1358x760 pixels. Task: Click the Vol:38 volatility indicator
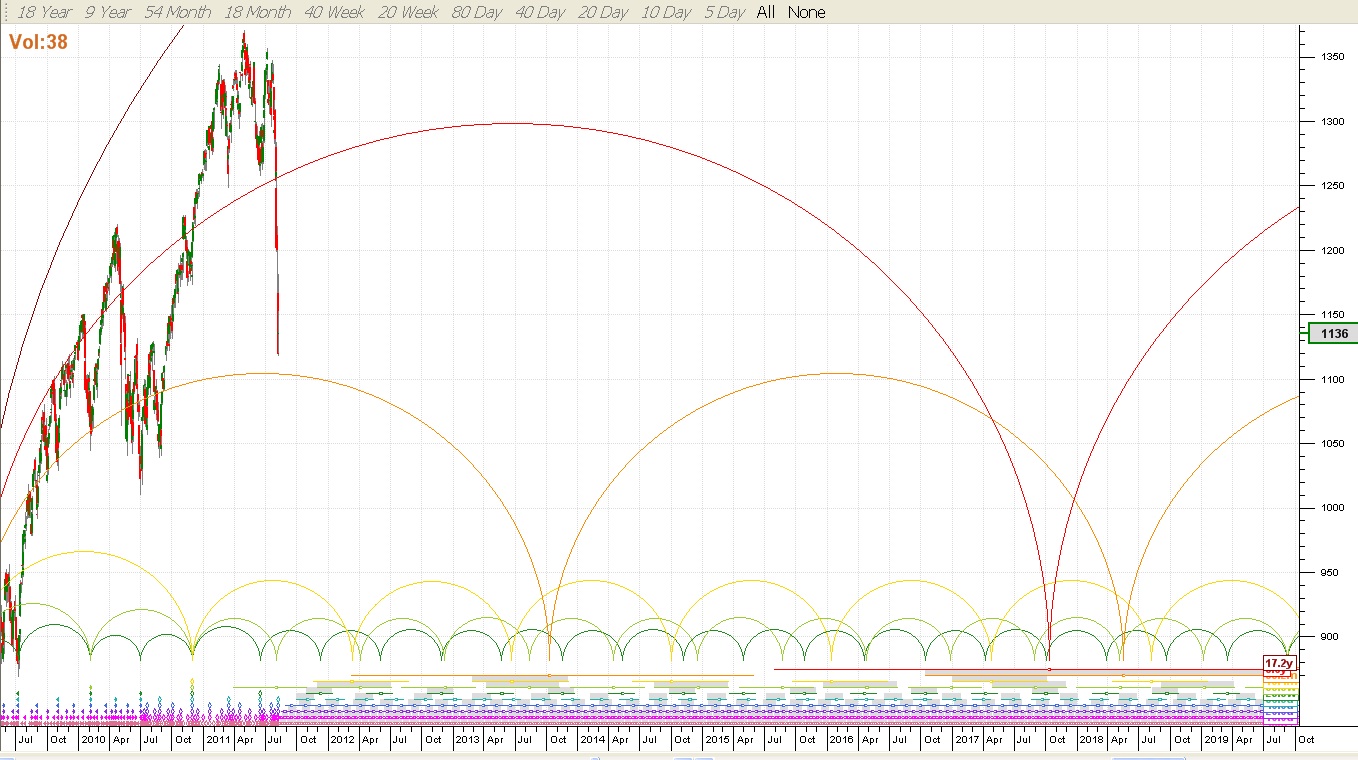(x=38, y=42)
